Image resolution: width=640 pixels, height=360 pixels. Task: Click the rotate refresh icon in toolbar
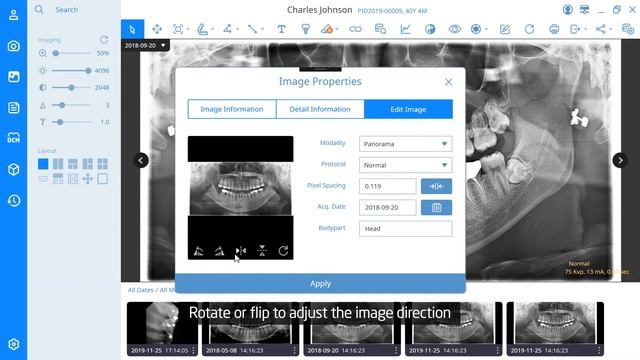529,29
